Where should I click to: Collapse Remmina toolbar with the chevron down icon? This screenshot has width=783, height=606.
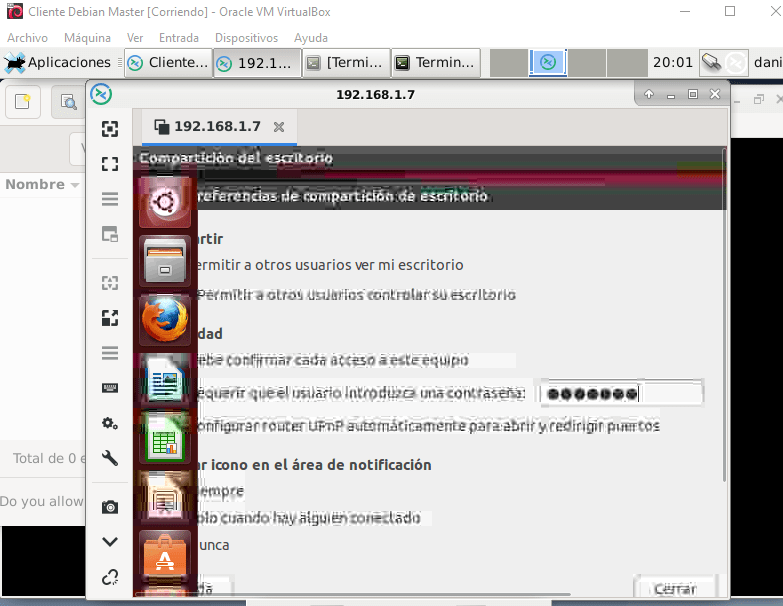click(x=110, y=542)
